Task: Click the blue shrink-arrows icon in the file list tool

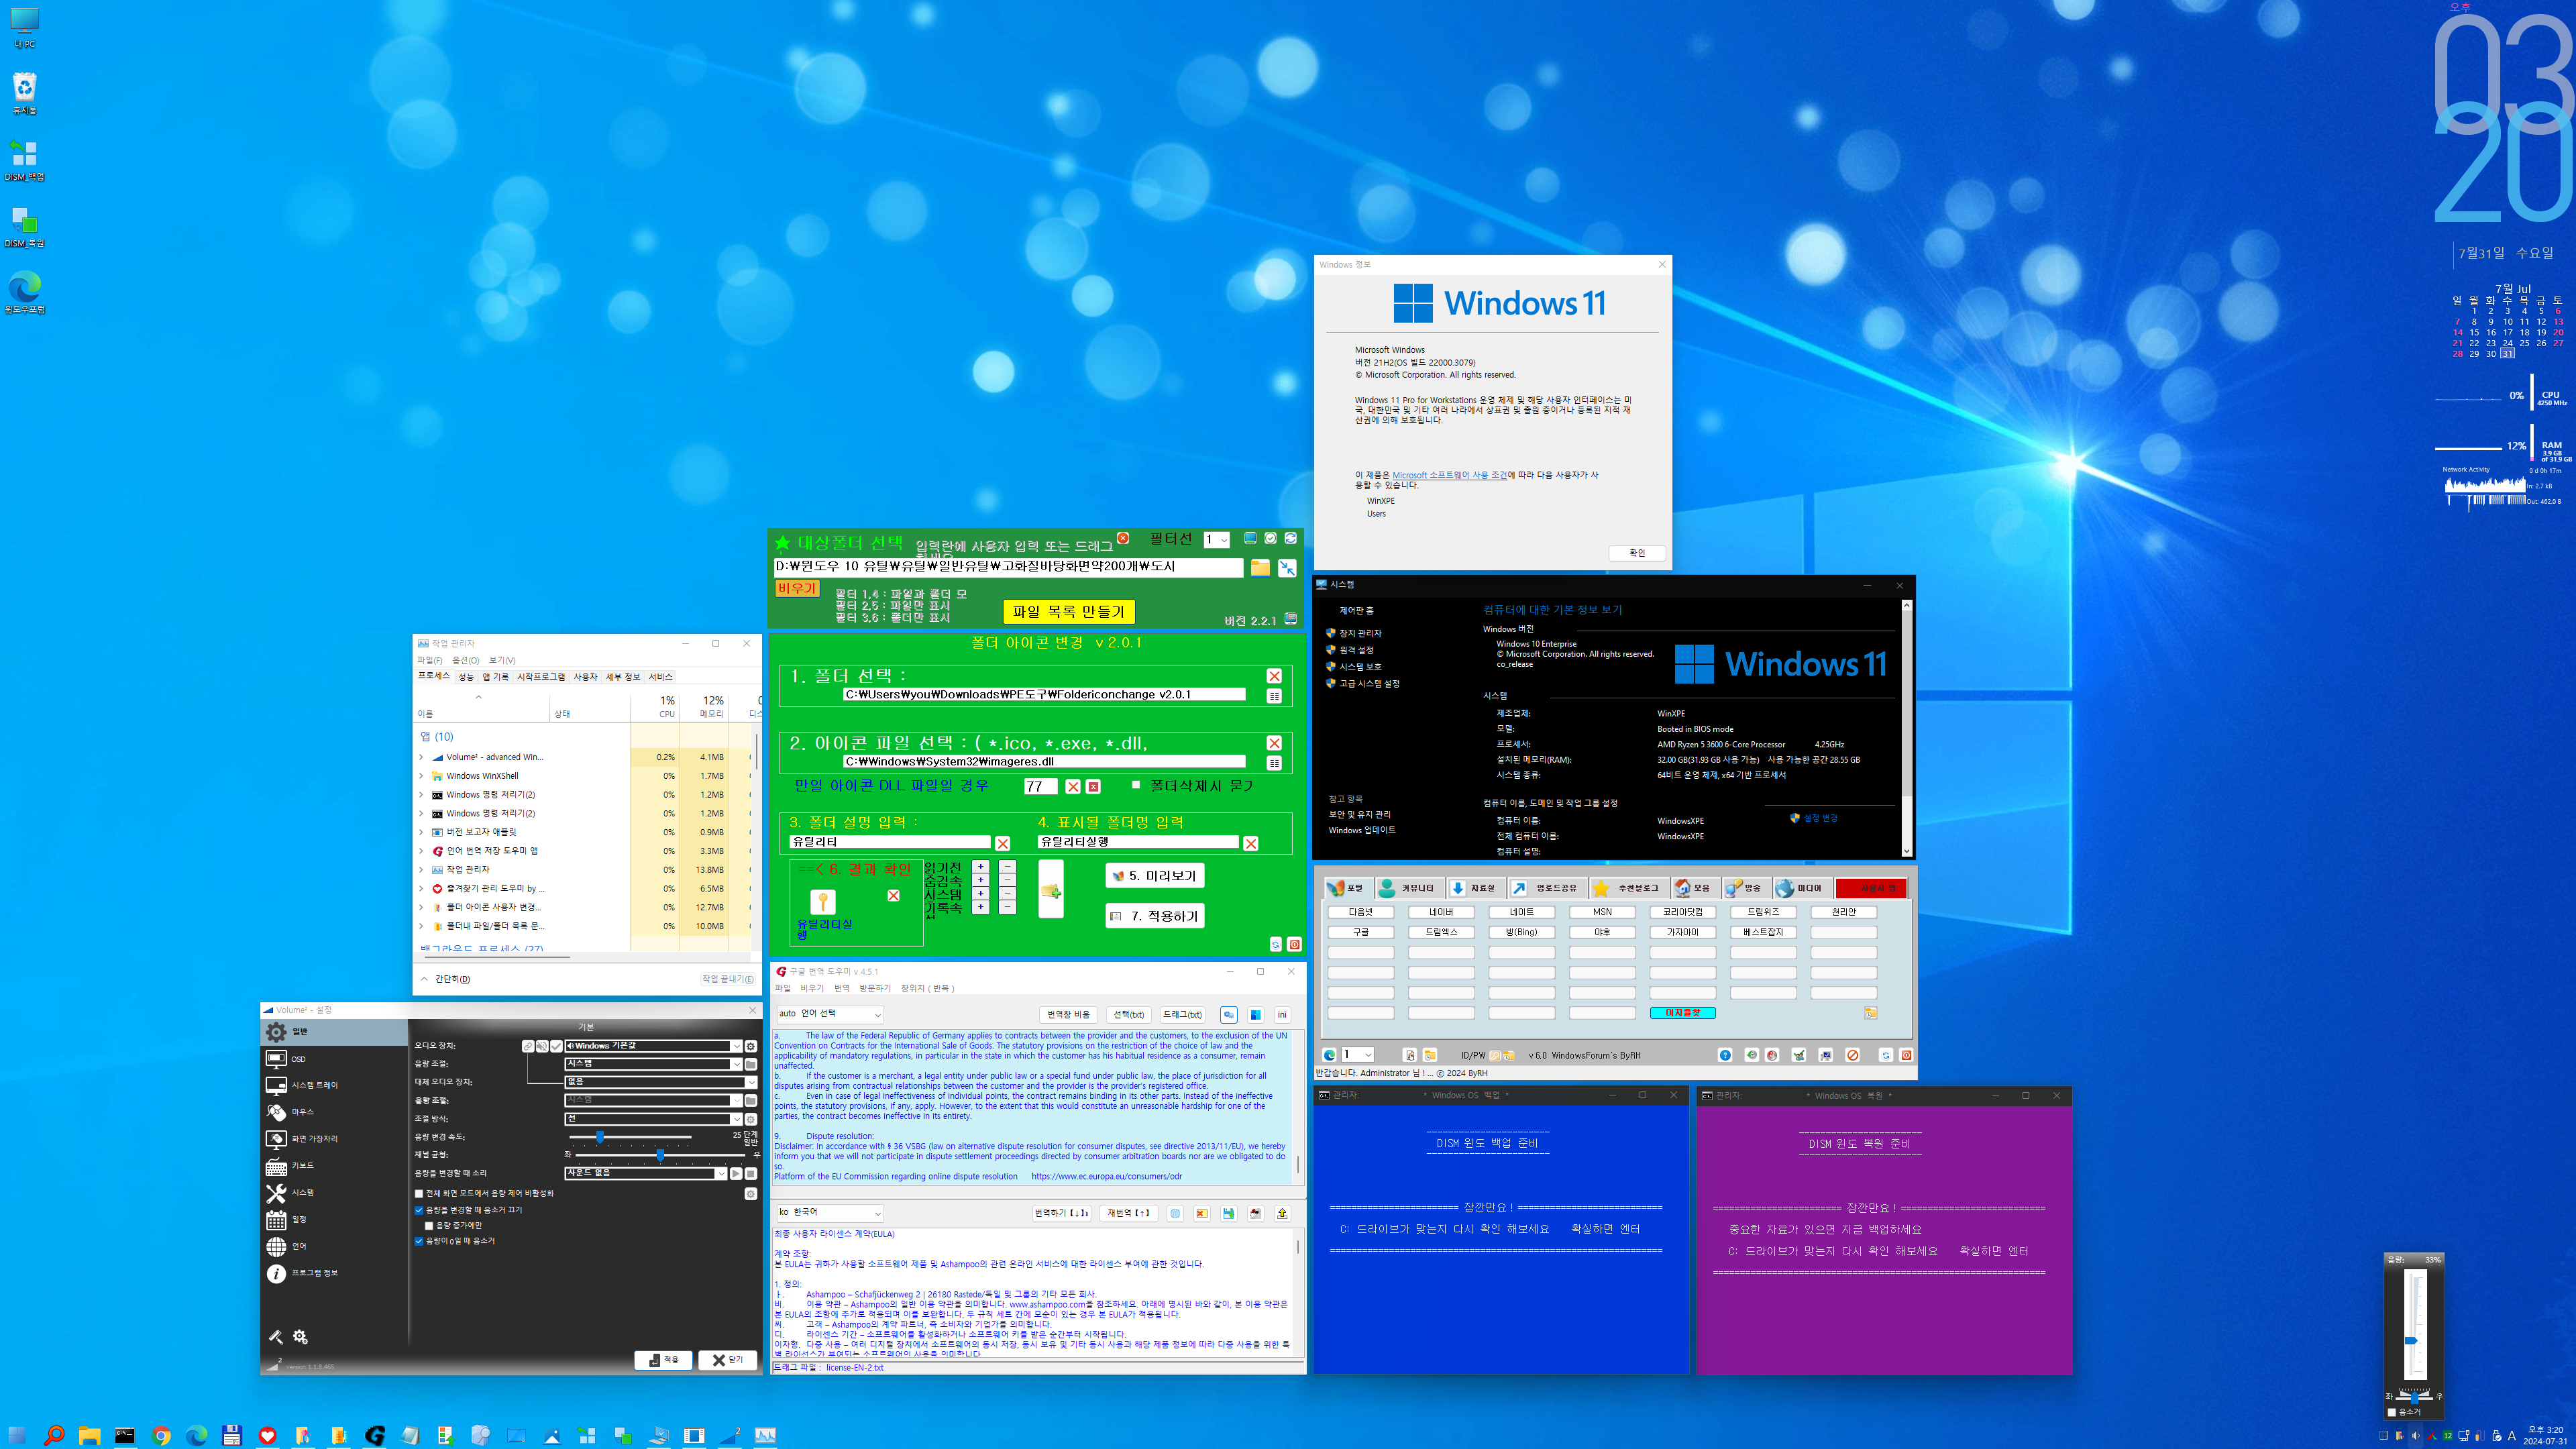Action: (x=1288, y=567)
